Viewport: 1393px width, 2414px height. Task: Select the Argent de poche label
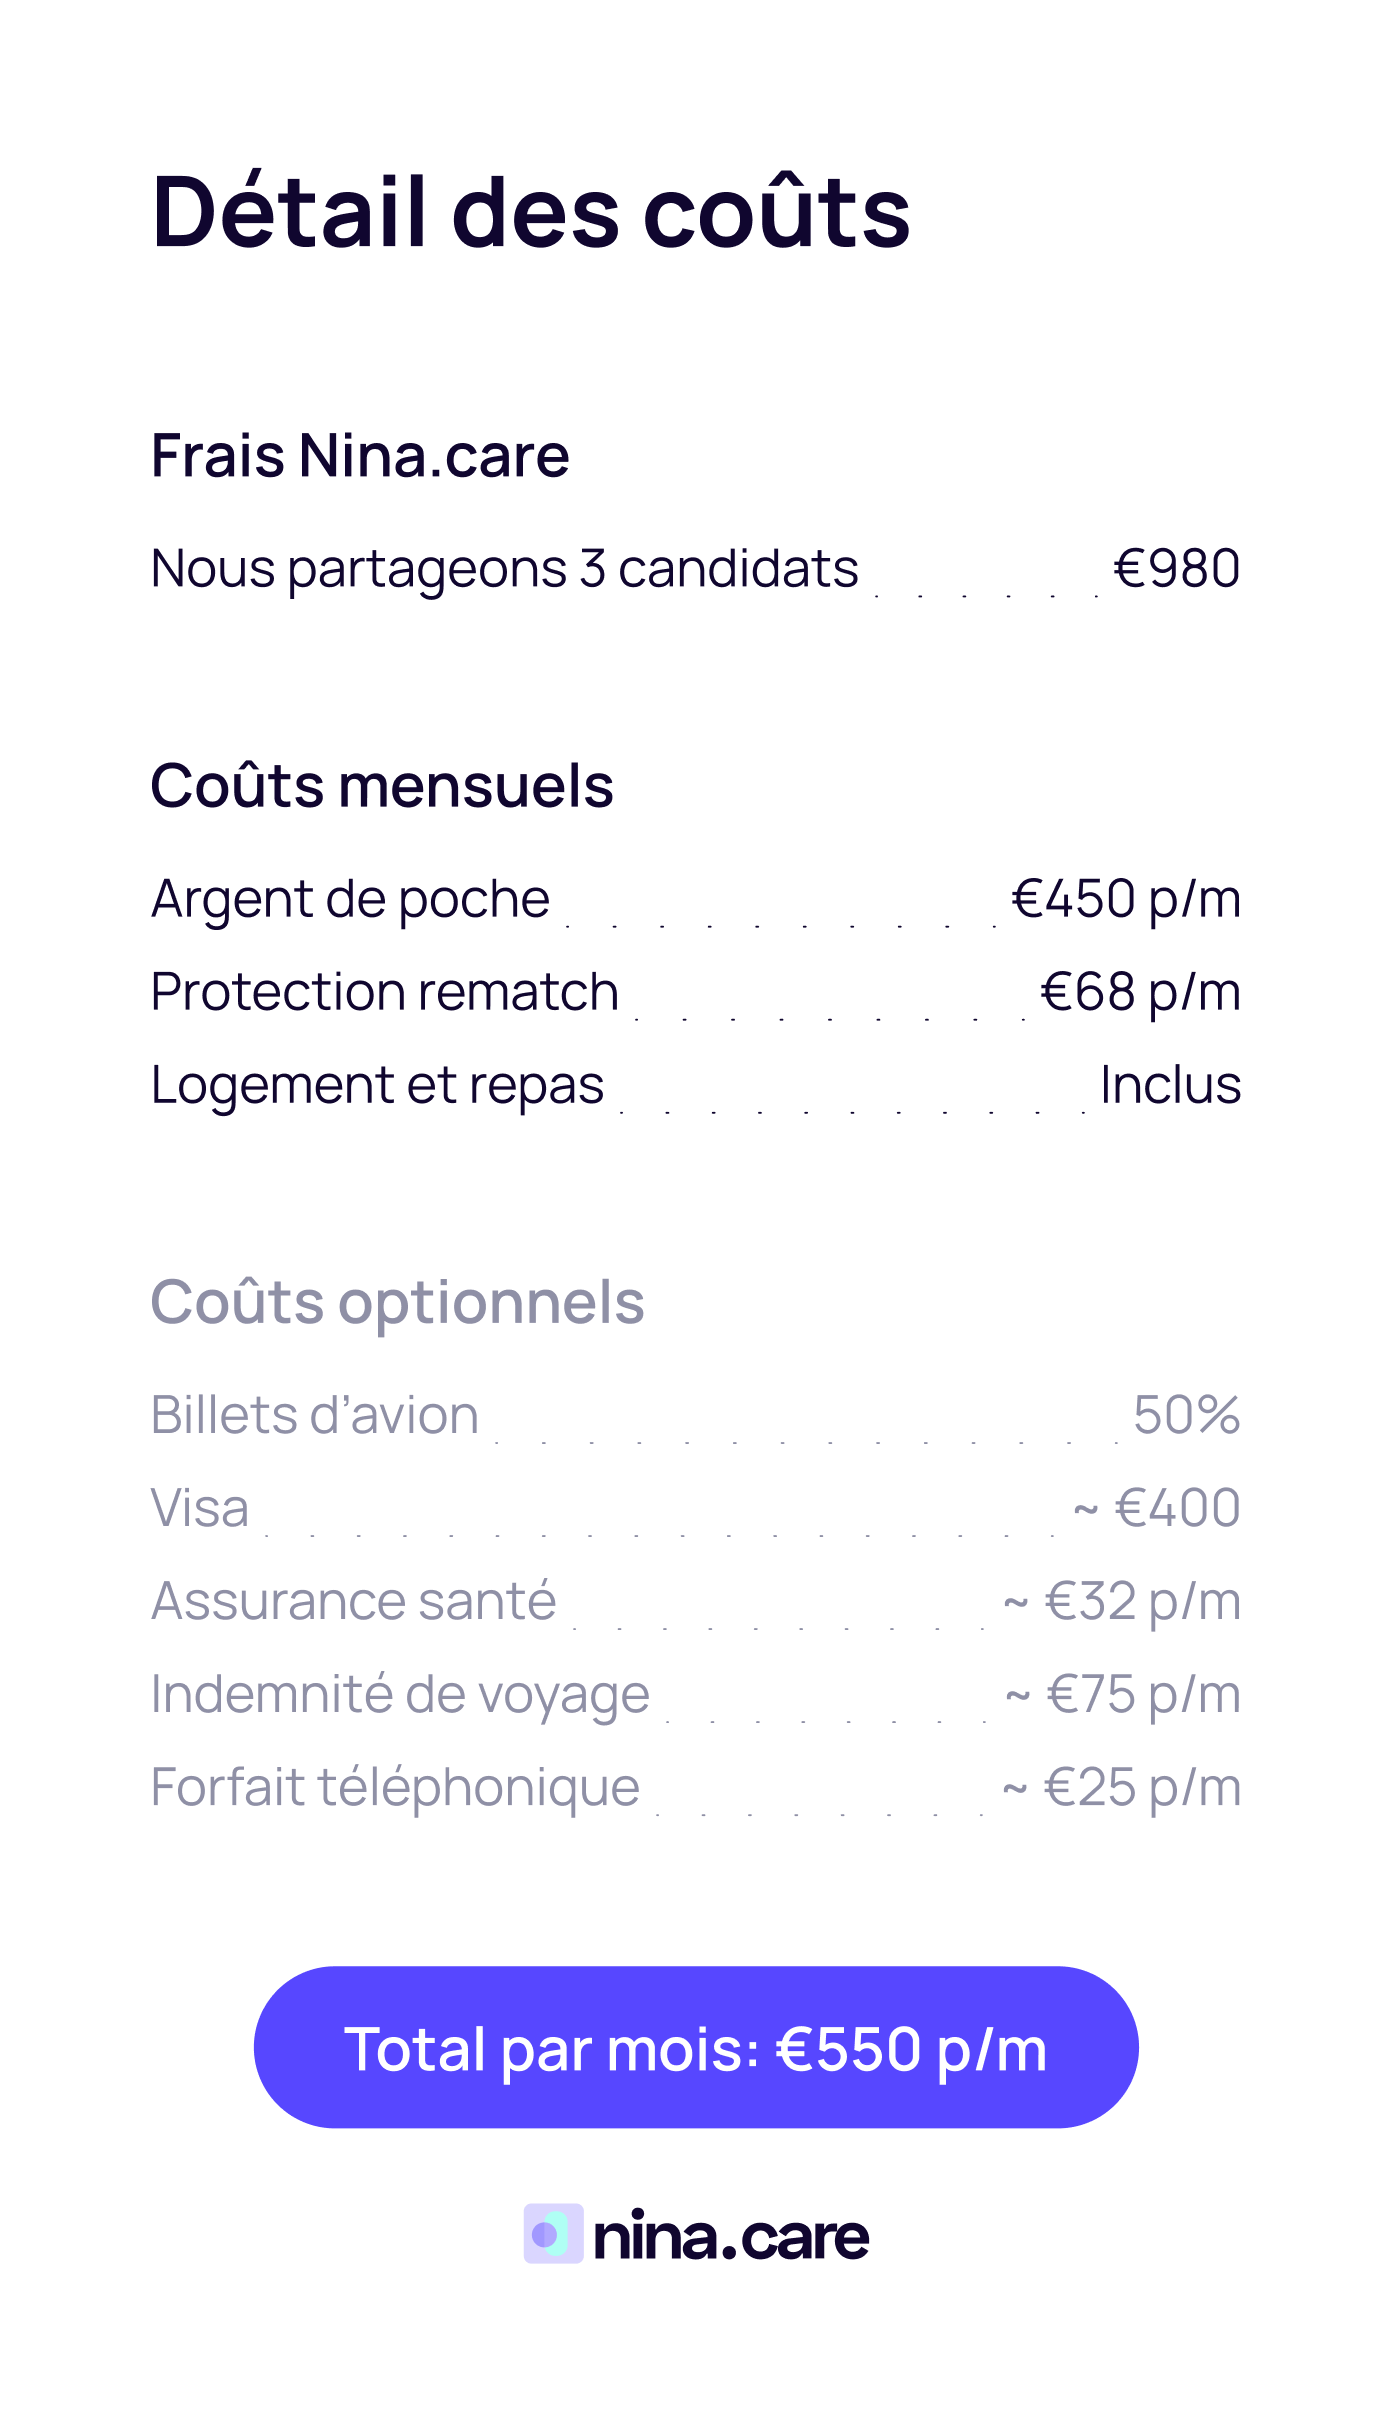(350, 899)
